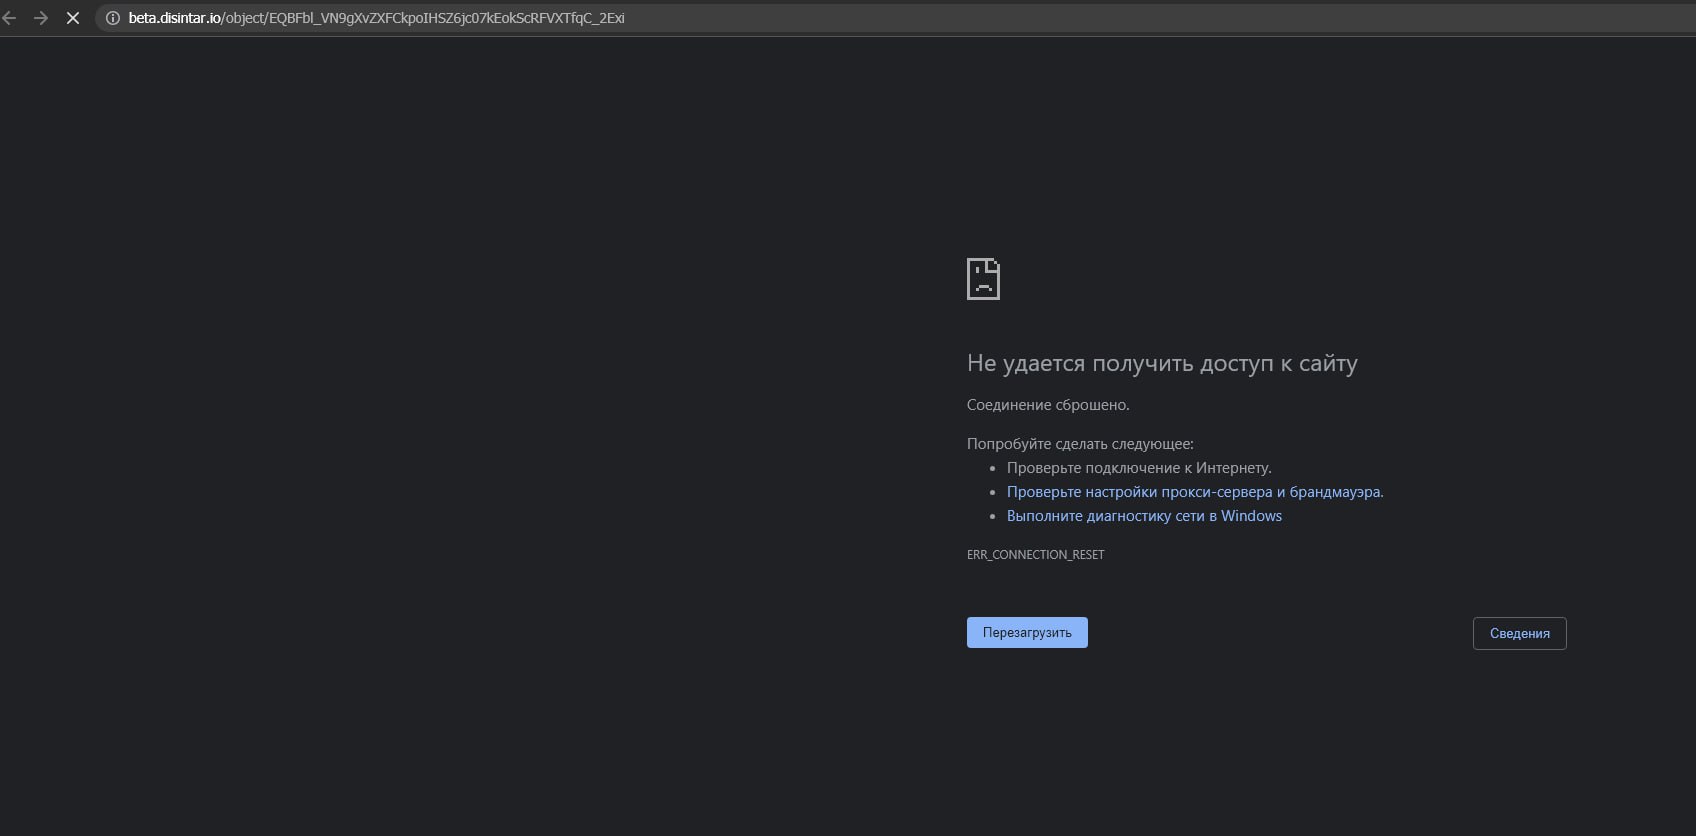
Task: Click the forward navigation arrow
Action: point(41,18)
